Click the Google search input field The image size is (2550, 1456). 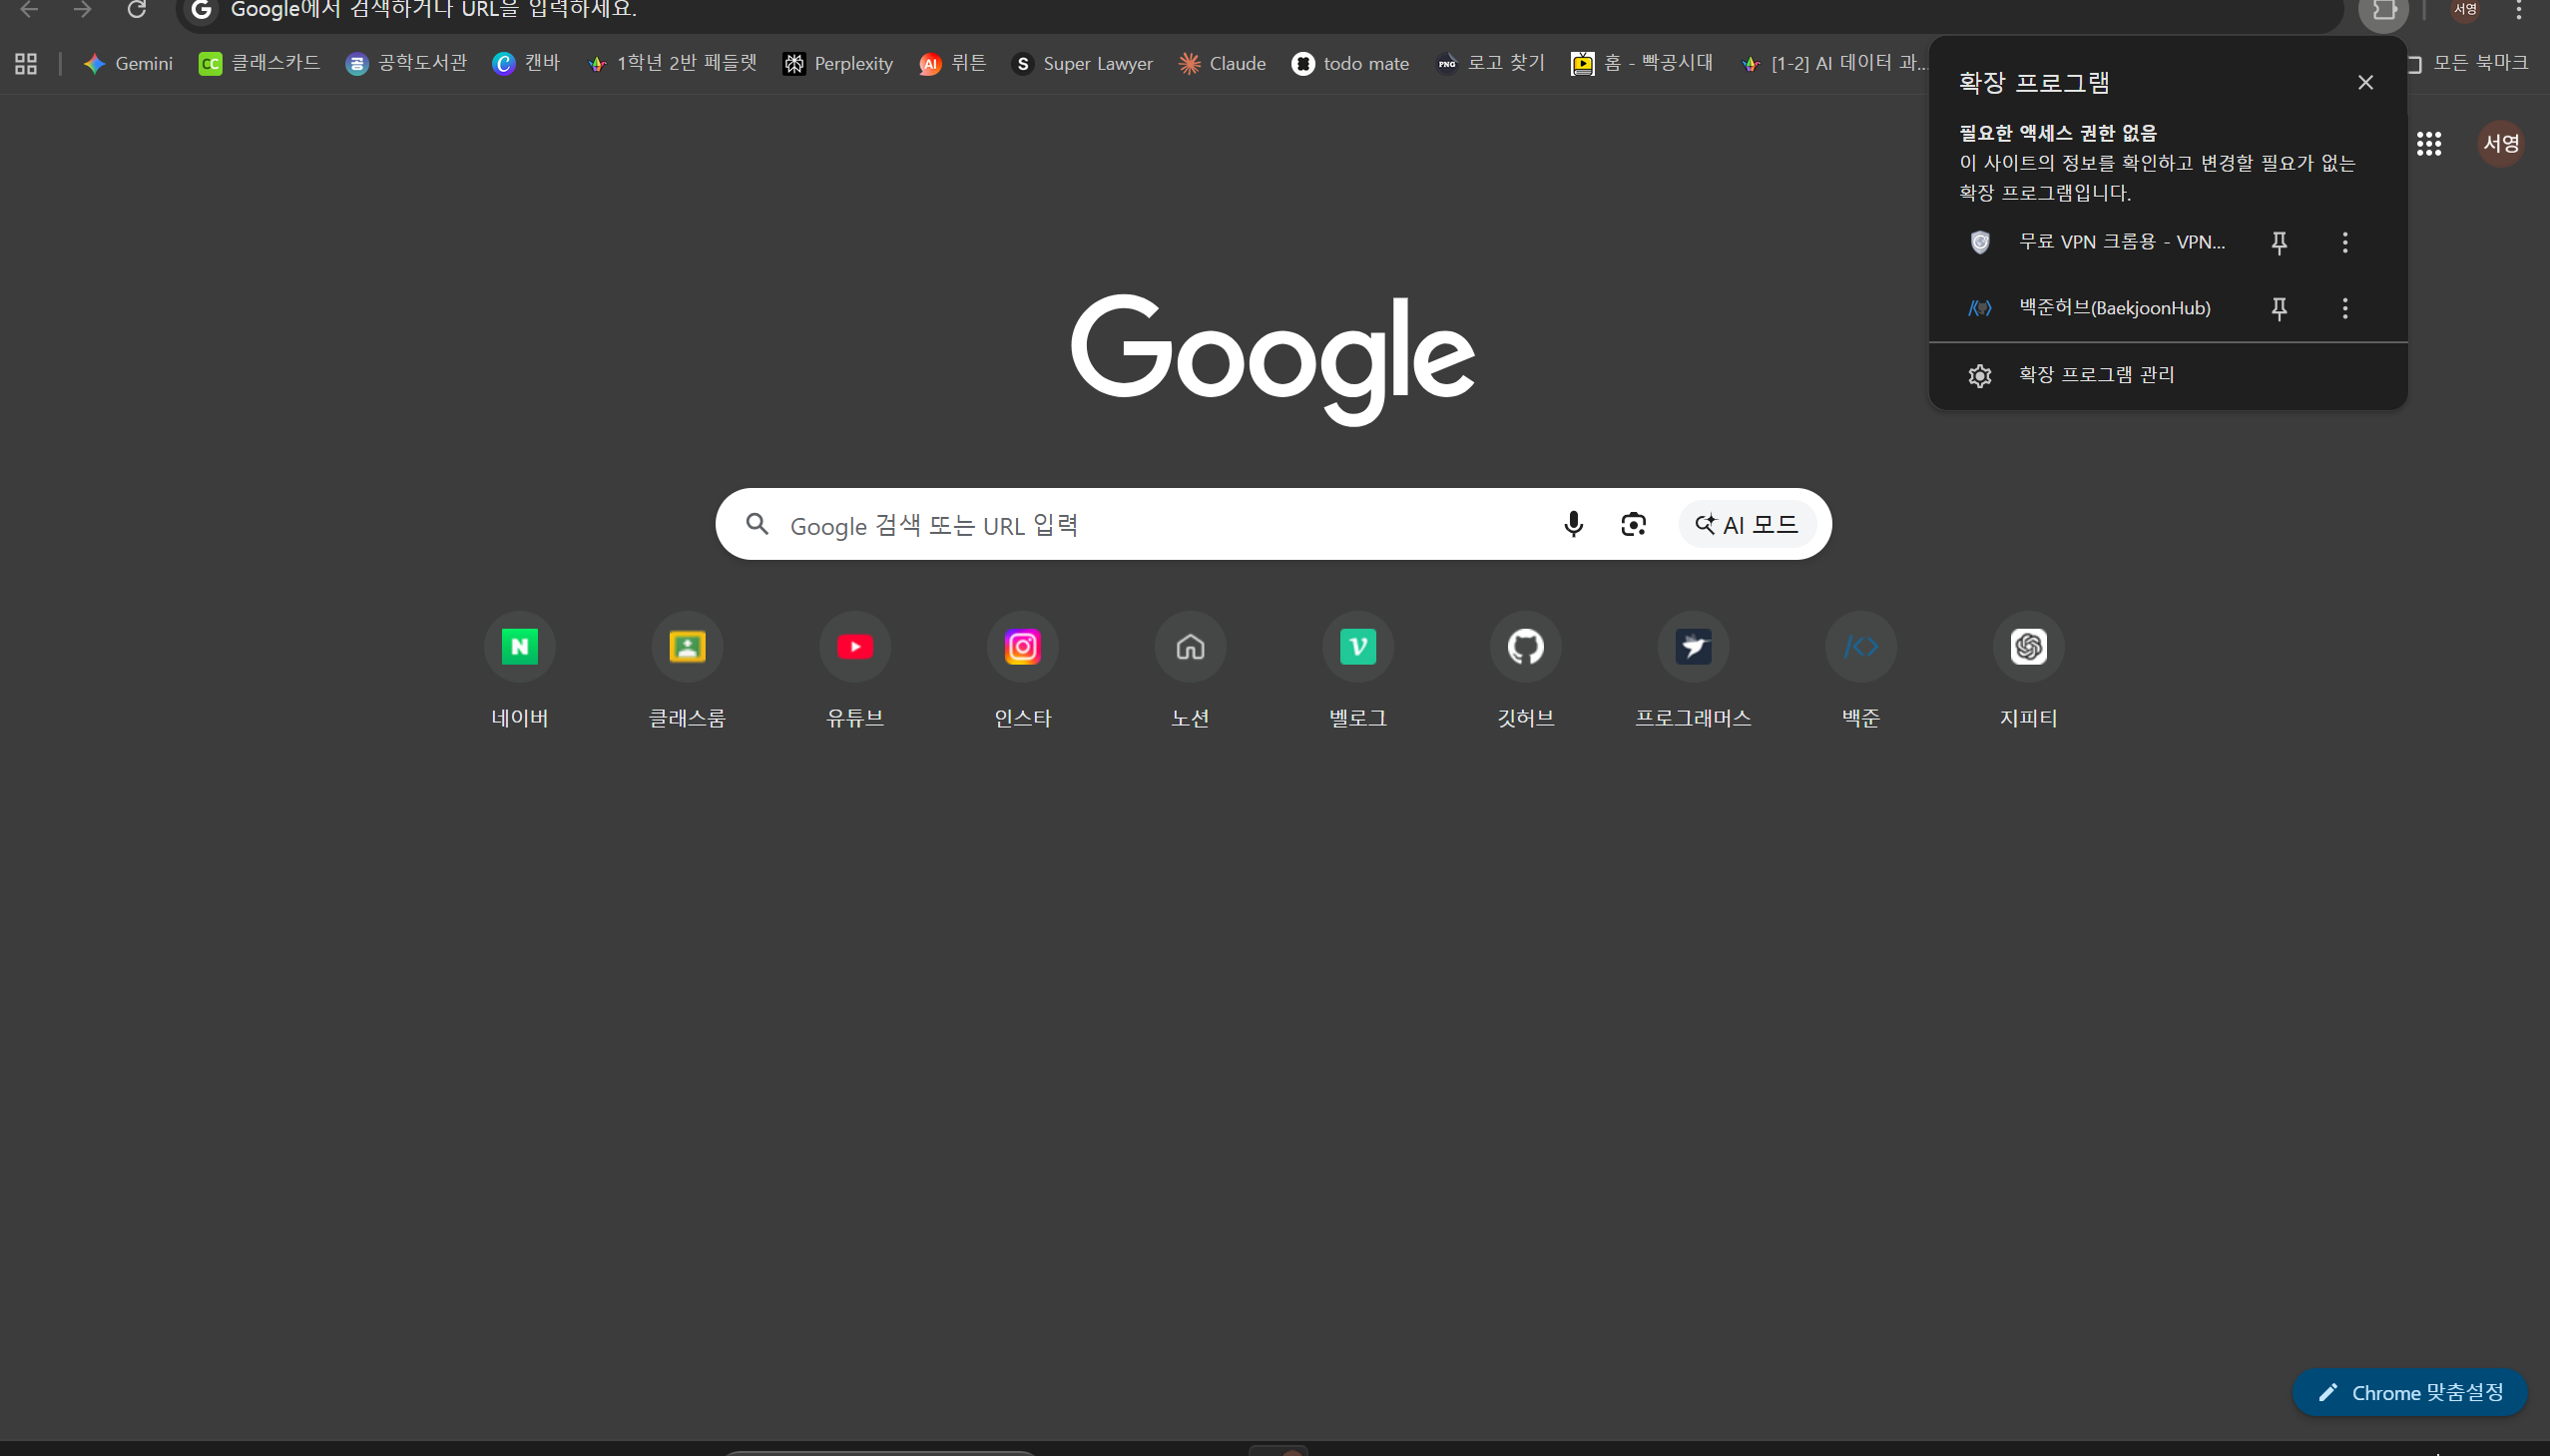tap(1160, 525)
